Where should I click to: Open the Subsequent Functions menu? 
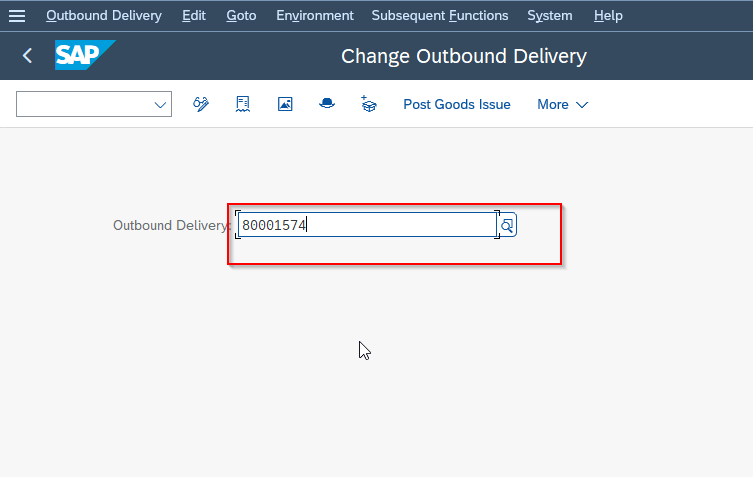click(439, 16)
